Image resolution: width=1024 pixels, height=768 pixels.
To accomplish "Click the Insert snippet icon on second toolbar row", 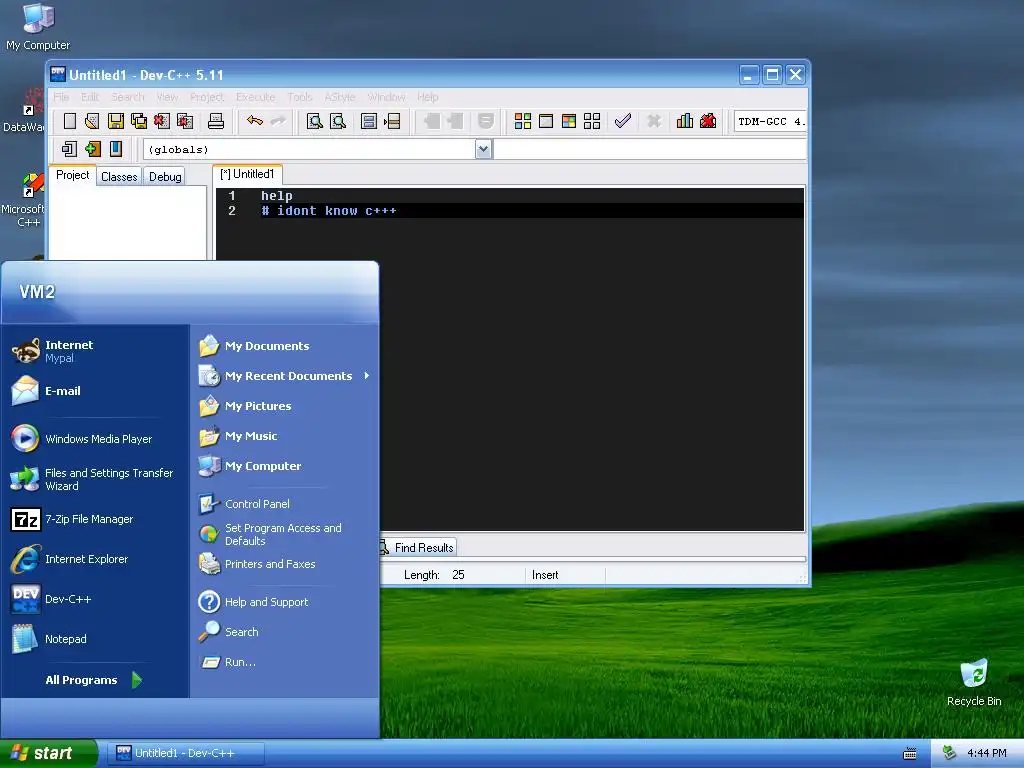I will [69, 149].
